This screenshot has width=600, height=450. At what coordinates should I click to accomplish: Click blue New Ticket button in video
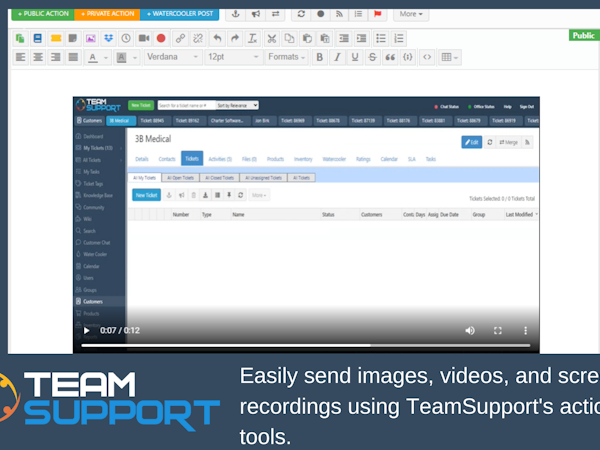click(x=147, y=195)
